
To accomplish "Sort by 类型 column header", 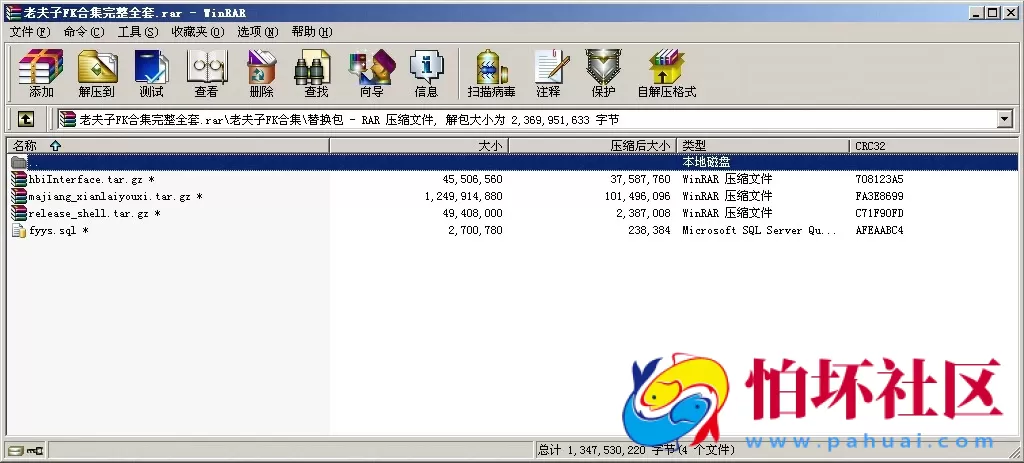I will (x=763, y=146).
